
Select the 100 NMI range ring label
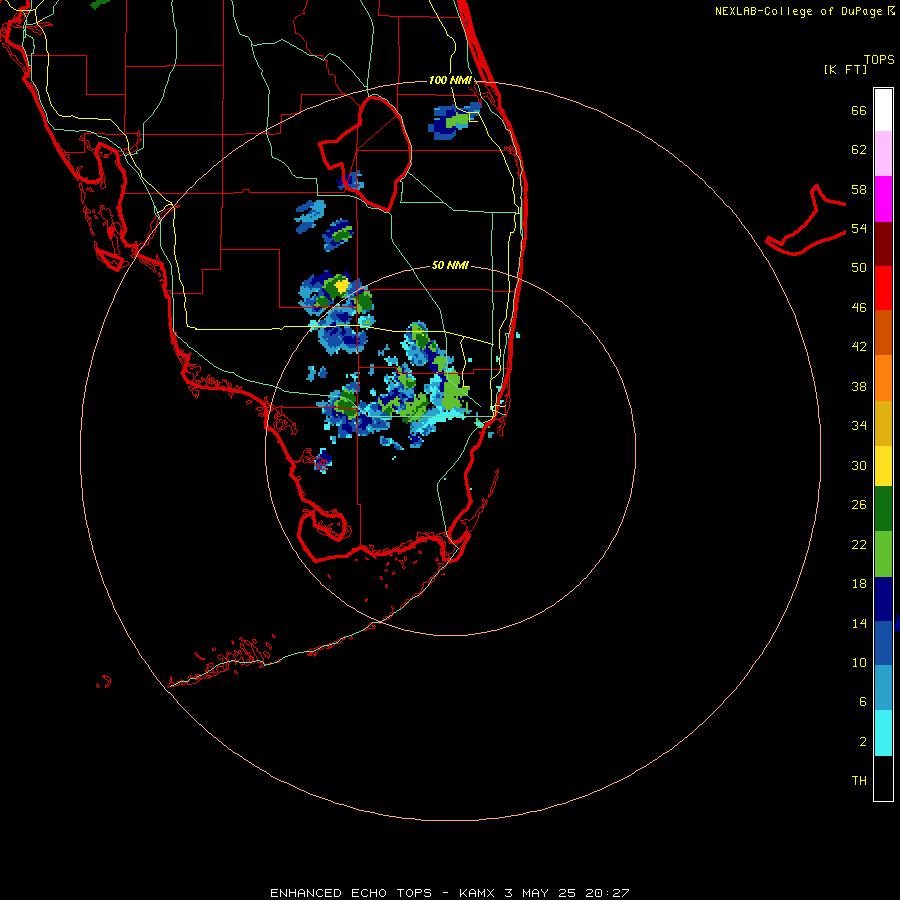coord(450,80)
